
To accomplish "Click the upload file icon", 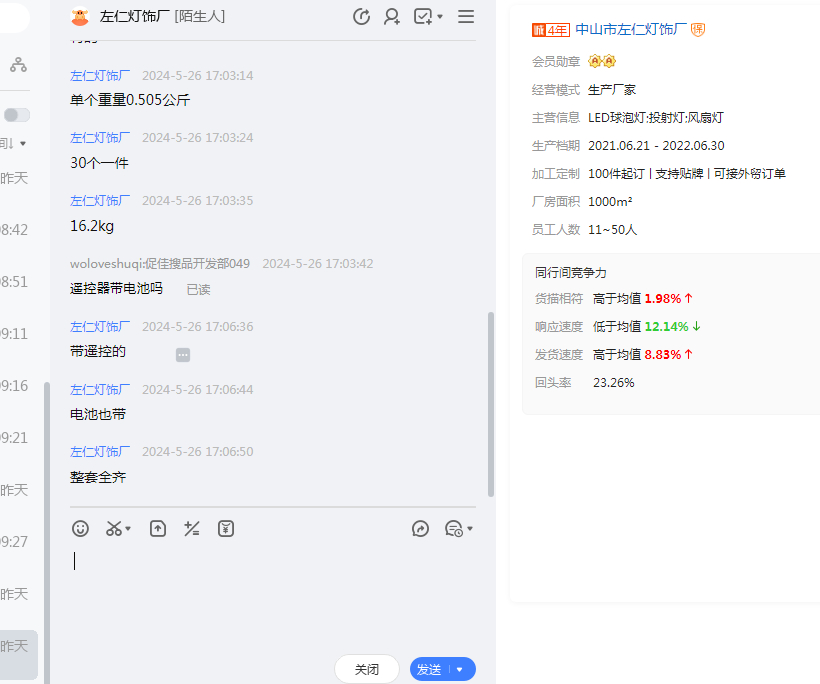I will tap(158, 529).
